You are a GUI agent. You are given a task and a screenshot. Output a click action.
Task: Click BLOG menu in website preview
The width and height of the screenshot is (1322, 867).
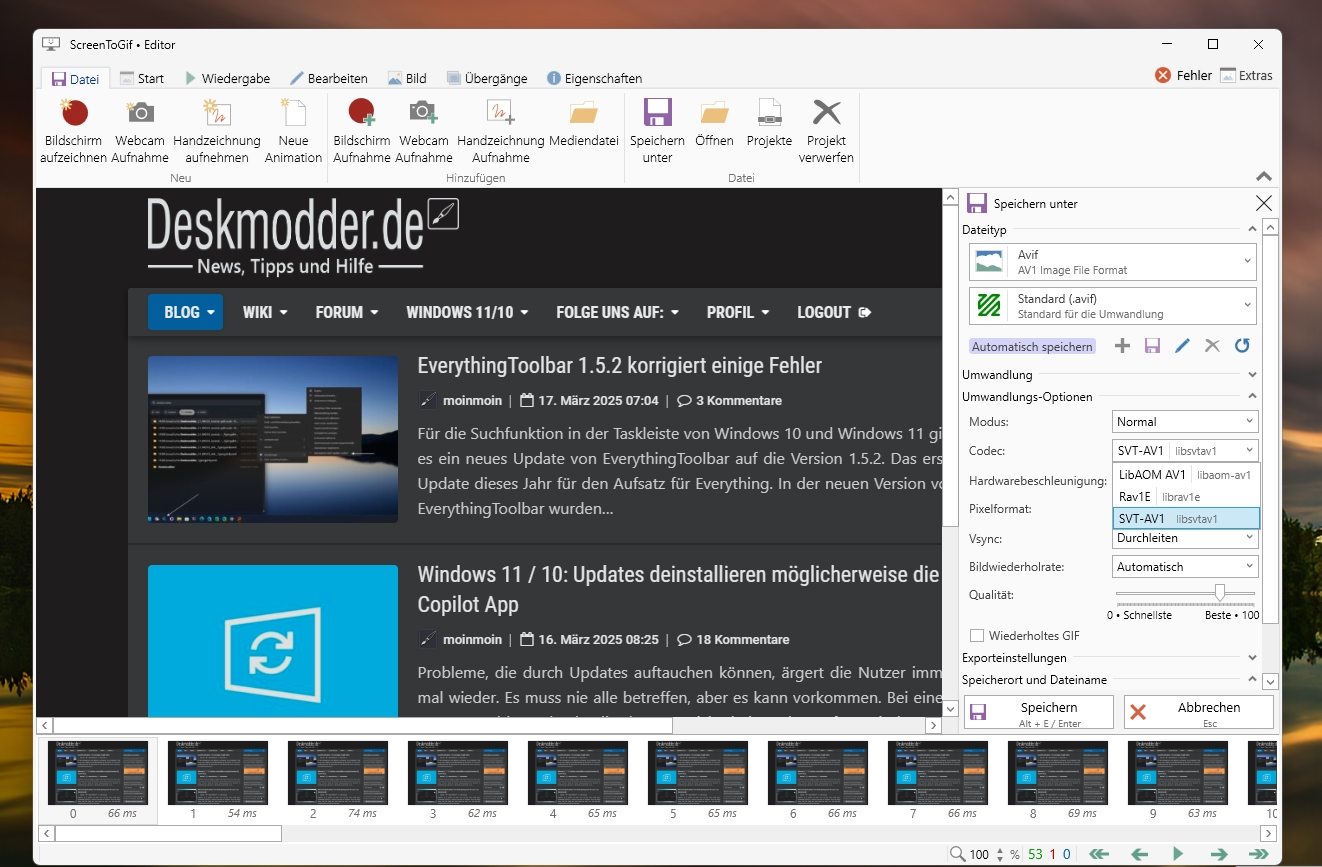pyautogui.click(x=185, y=312)
